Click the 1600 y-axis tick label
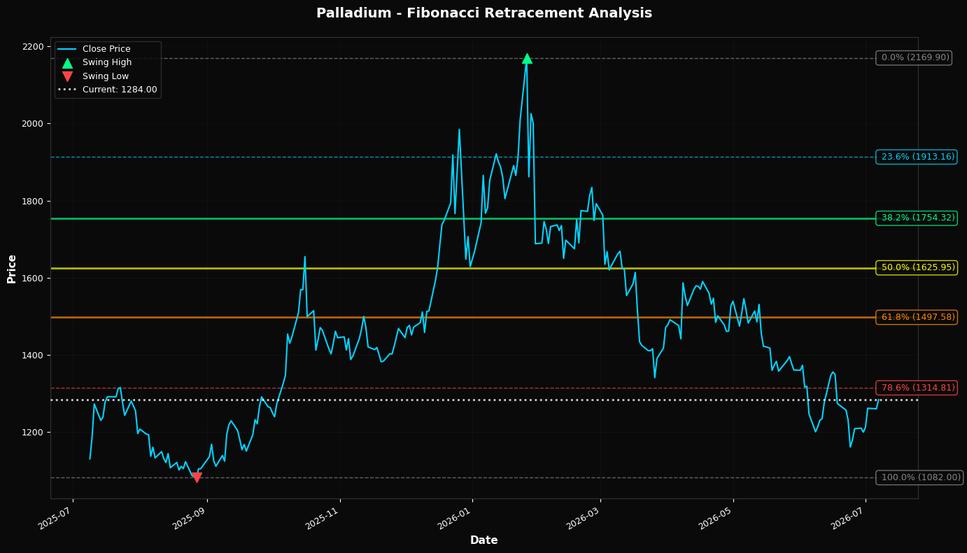967x553 pixels. point(33,279)
